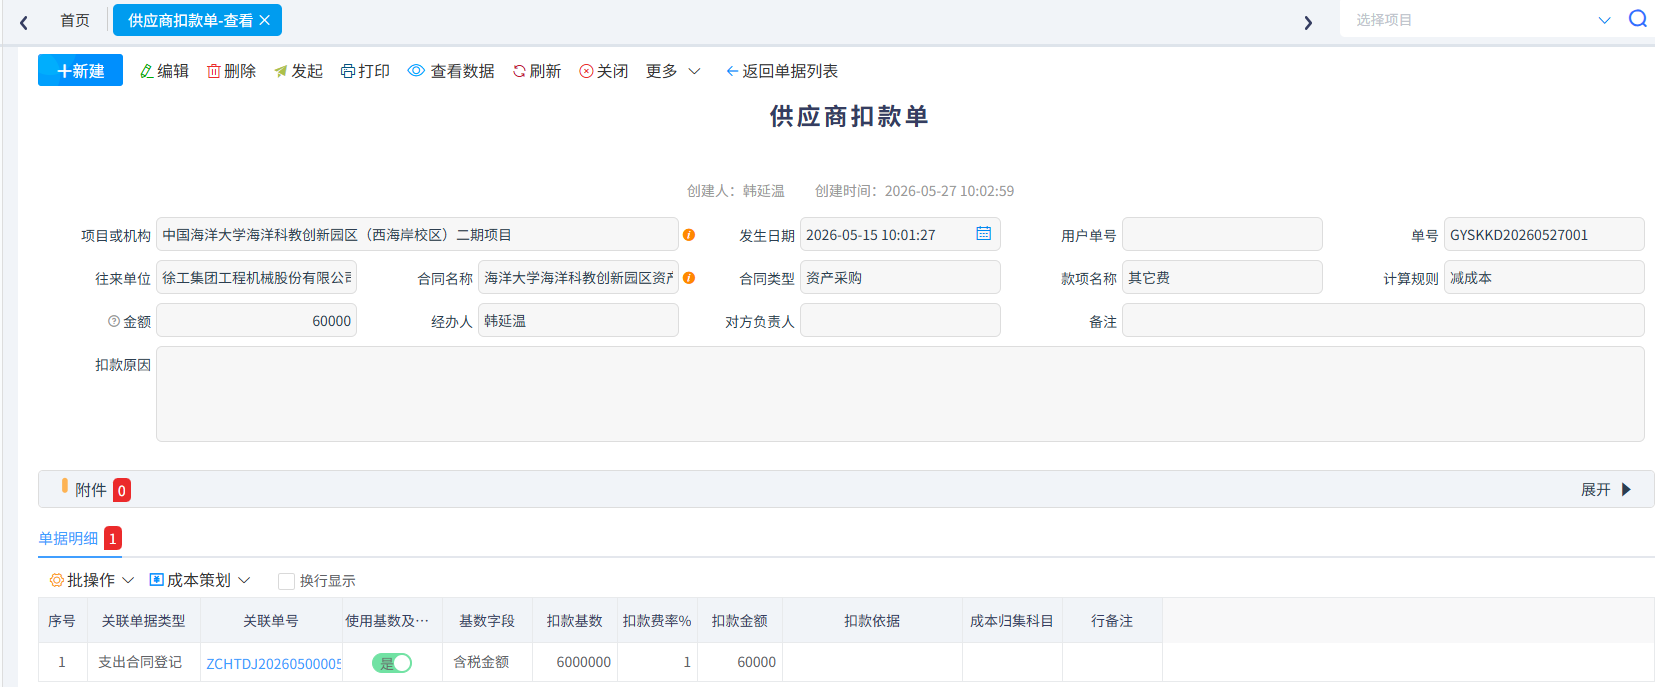Click the left tab-scroll arrow
The image size is (1655, 687).
click(x=24, y=22)
